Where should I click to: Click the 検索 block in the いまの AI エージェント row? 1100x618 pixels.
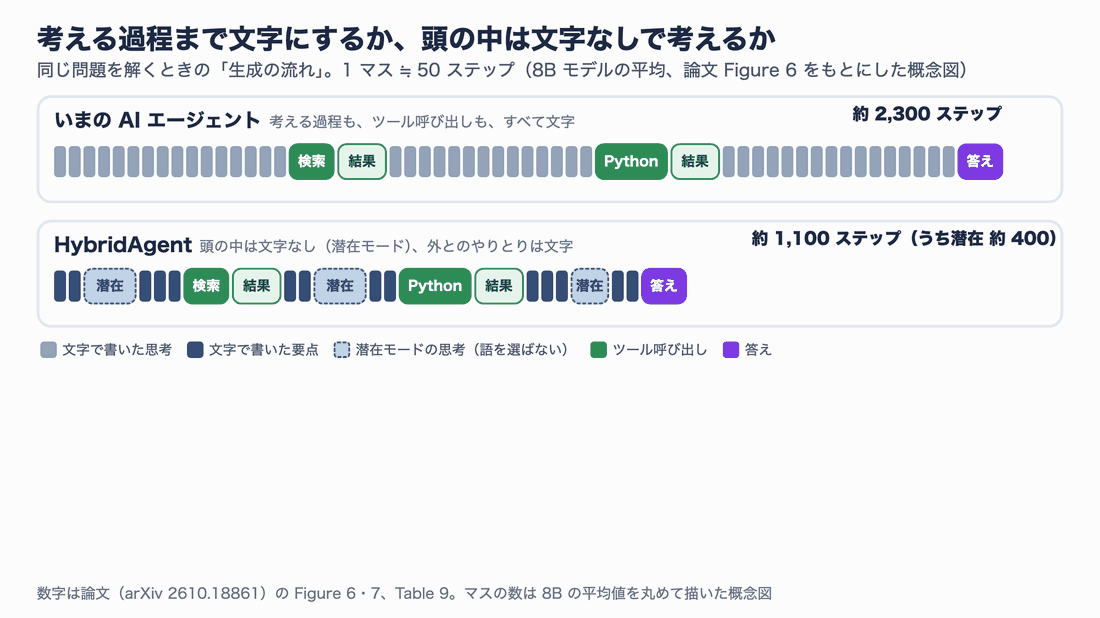pyautogui.click(x=311, y=161)
